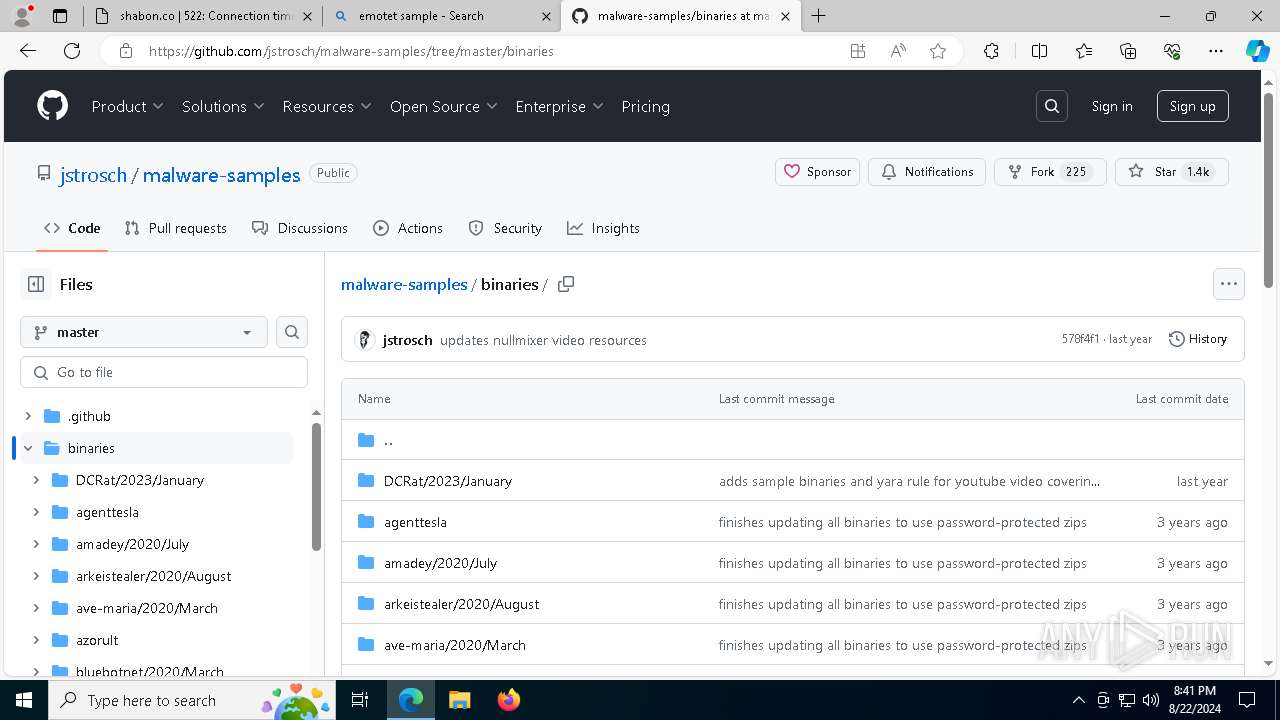This screenshot has width=1280, height=720.
Task: Open Copilot sidebar icon
Action: point(1257,51)
